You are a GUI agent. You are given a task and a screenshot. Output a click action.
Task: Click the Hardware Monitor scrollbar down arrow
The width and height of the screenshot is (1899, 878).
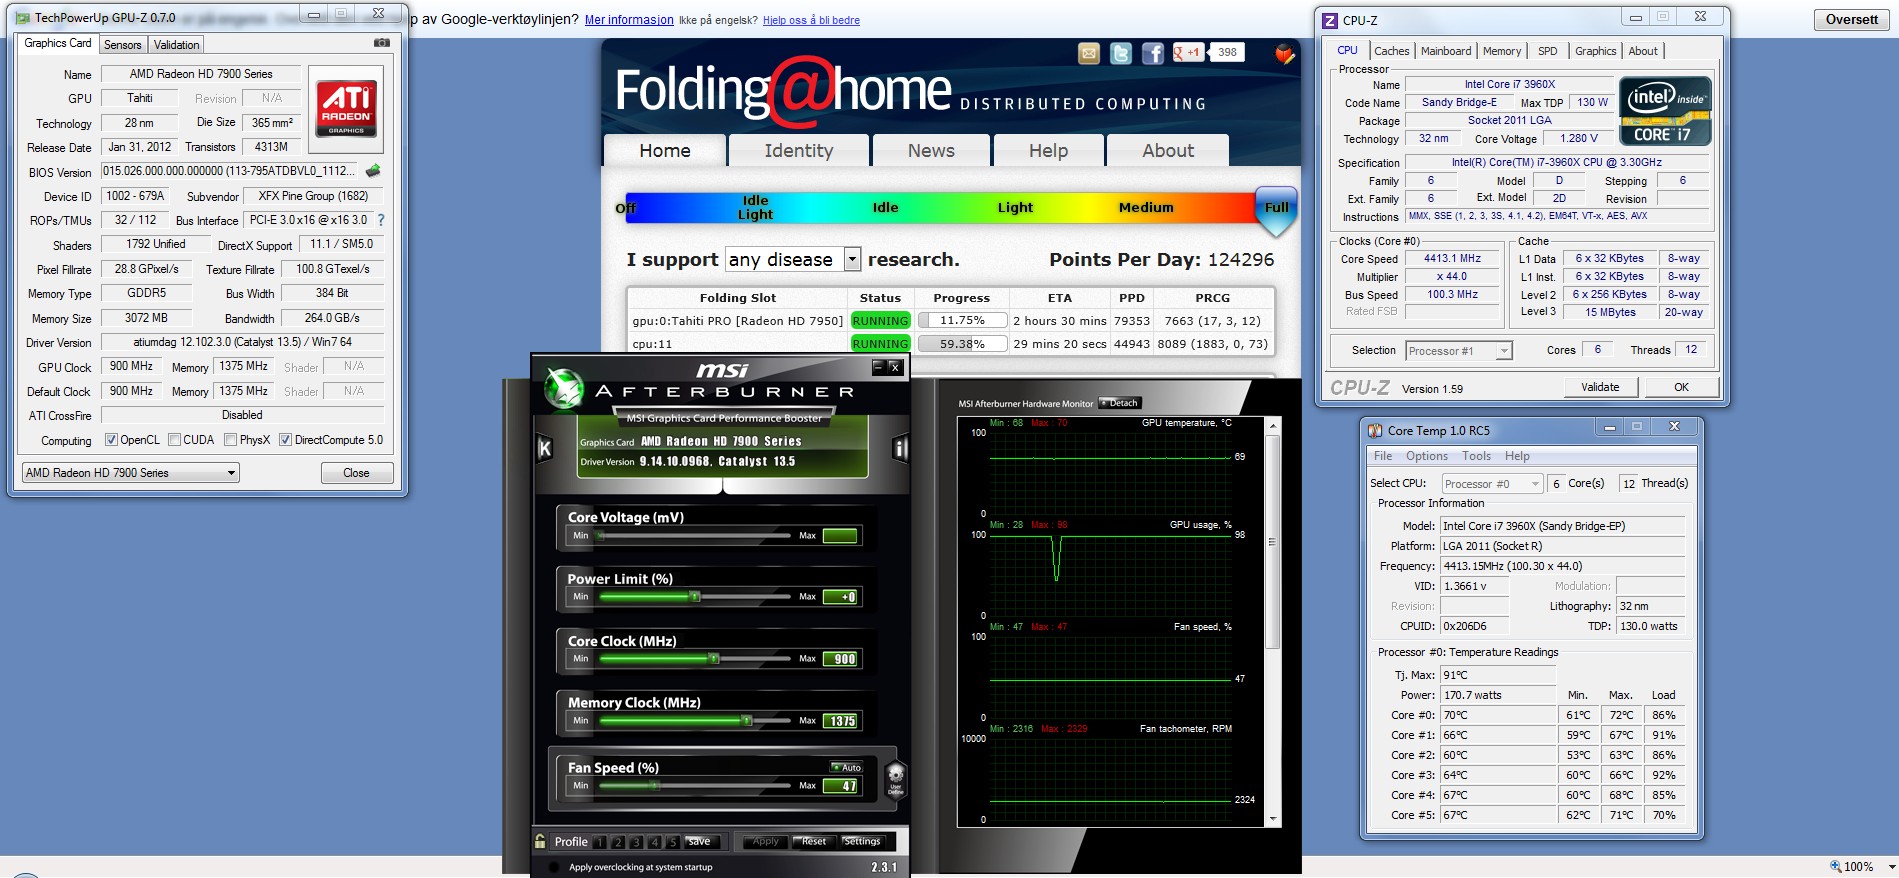click(1273, 819)
